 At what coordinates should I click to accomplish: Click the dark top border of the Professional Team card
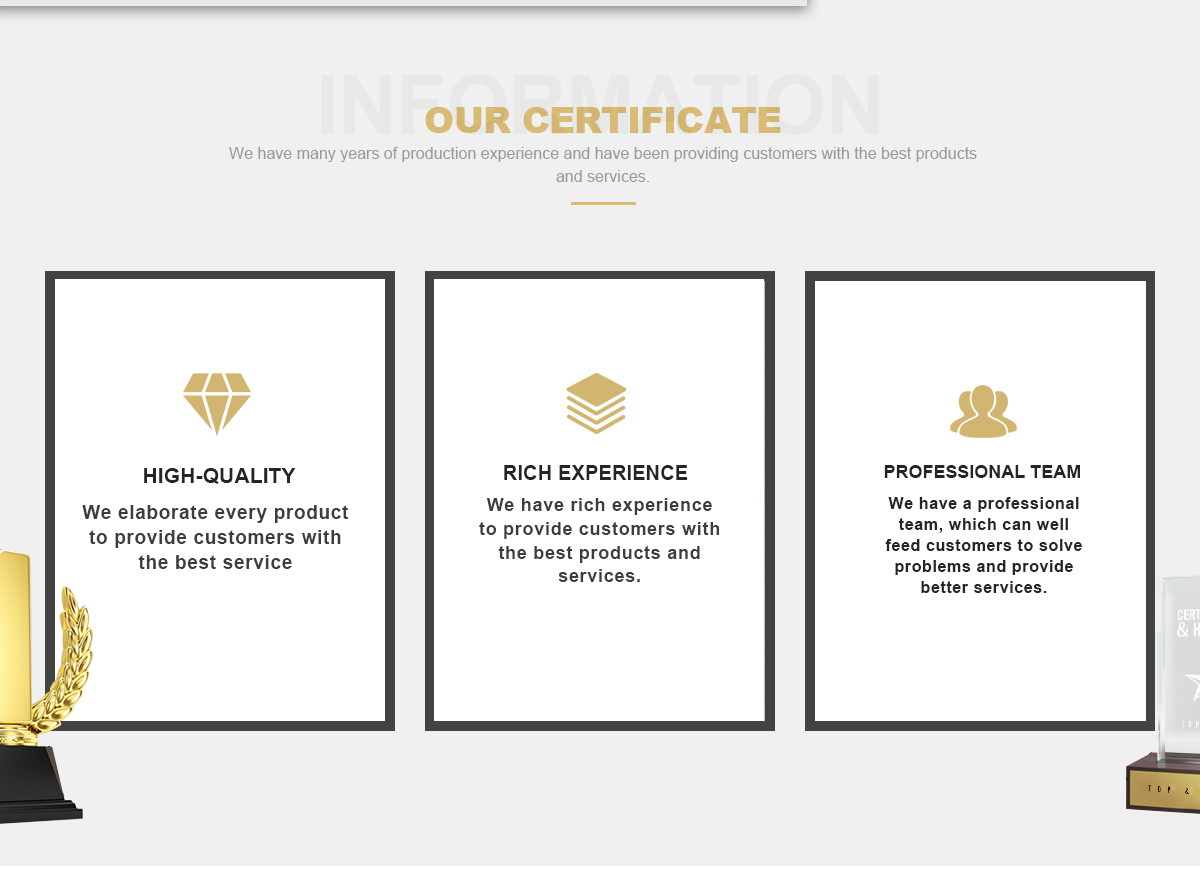[980, 276]
